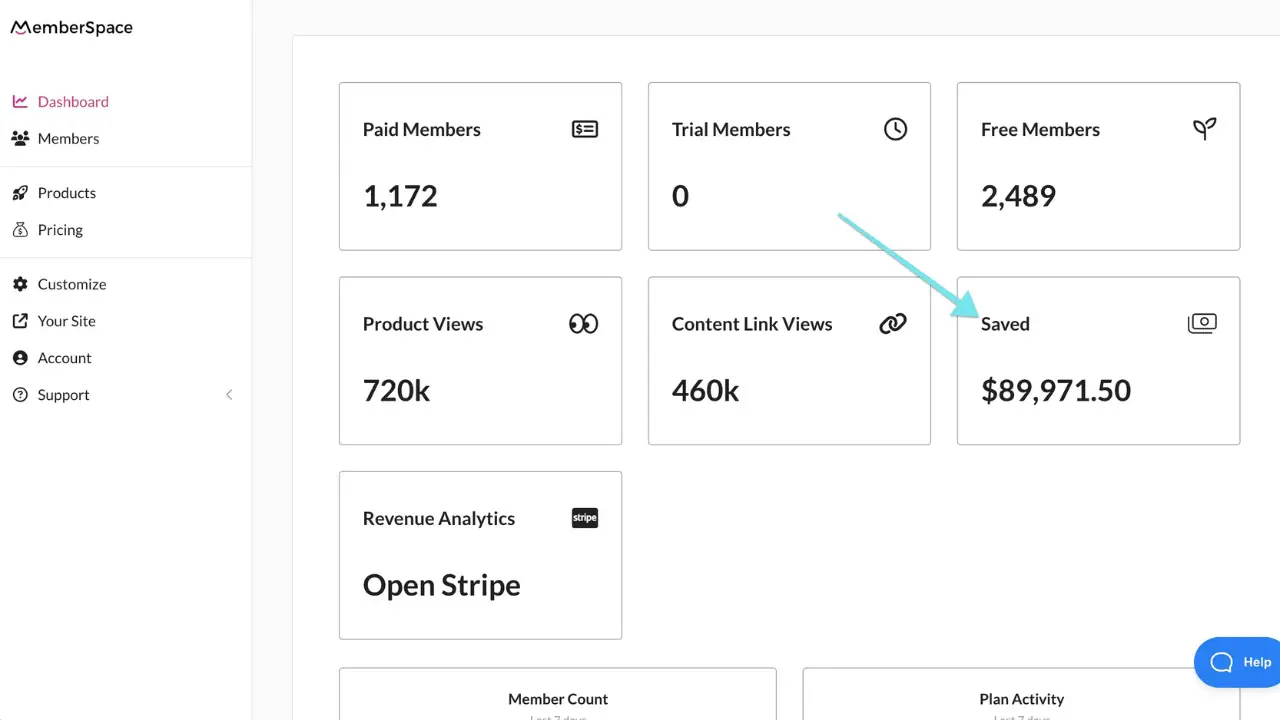Click the Trial Members clock icon

click(895, 129)
